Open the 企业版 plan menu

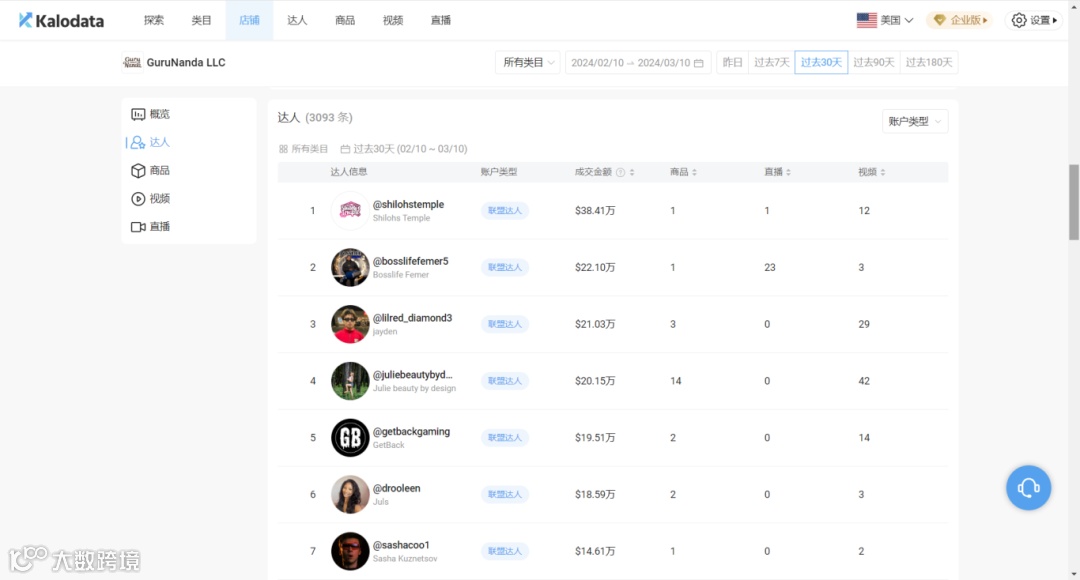[959, 21]
